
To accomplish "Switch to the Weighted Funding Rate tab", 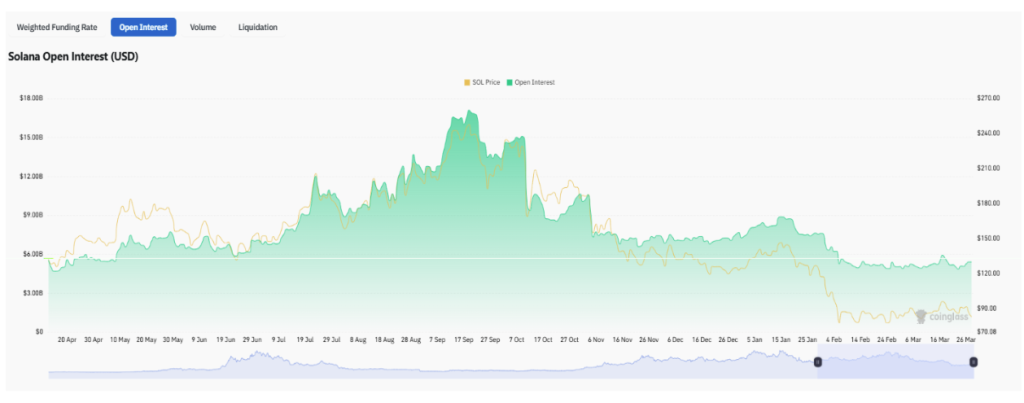I will pyautogui.click(x=58, y=27).
